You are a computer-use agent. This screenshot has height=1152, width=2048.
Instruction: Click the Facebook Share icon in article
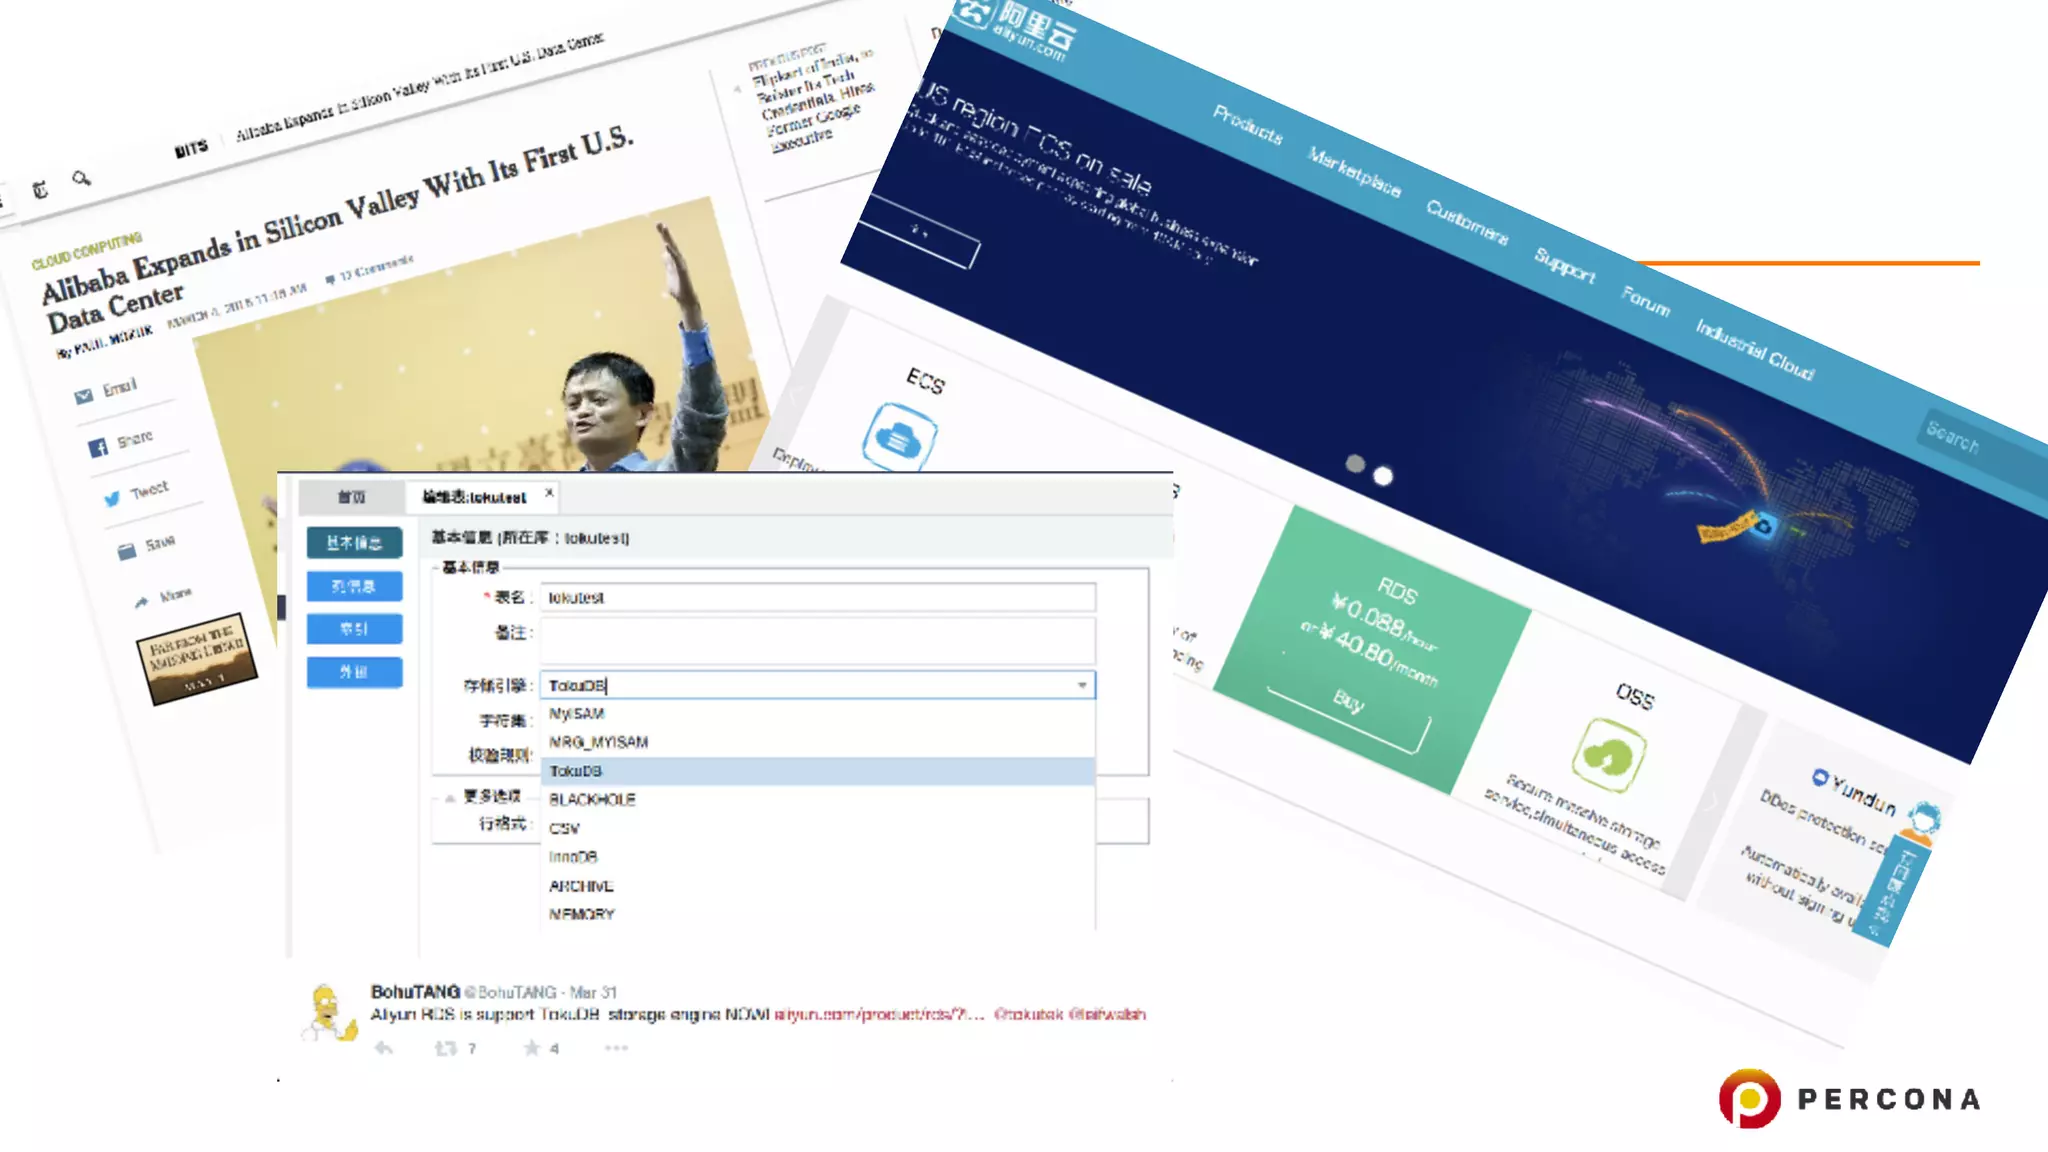98,447
